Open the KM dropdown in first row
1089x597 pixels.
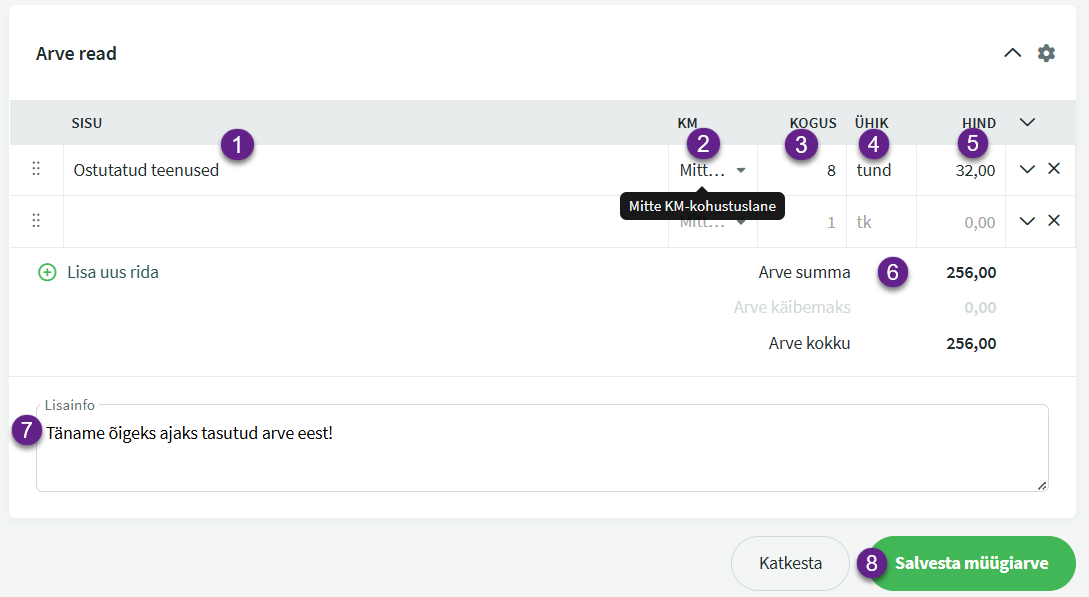click(712, 170)
